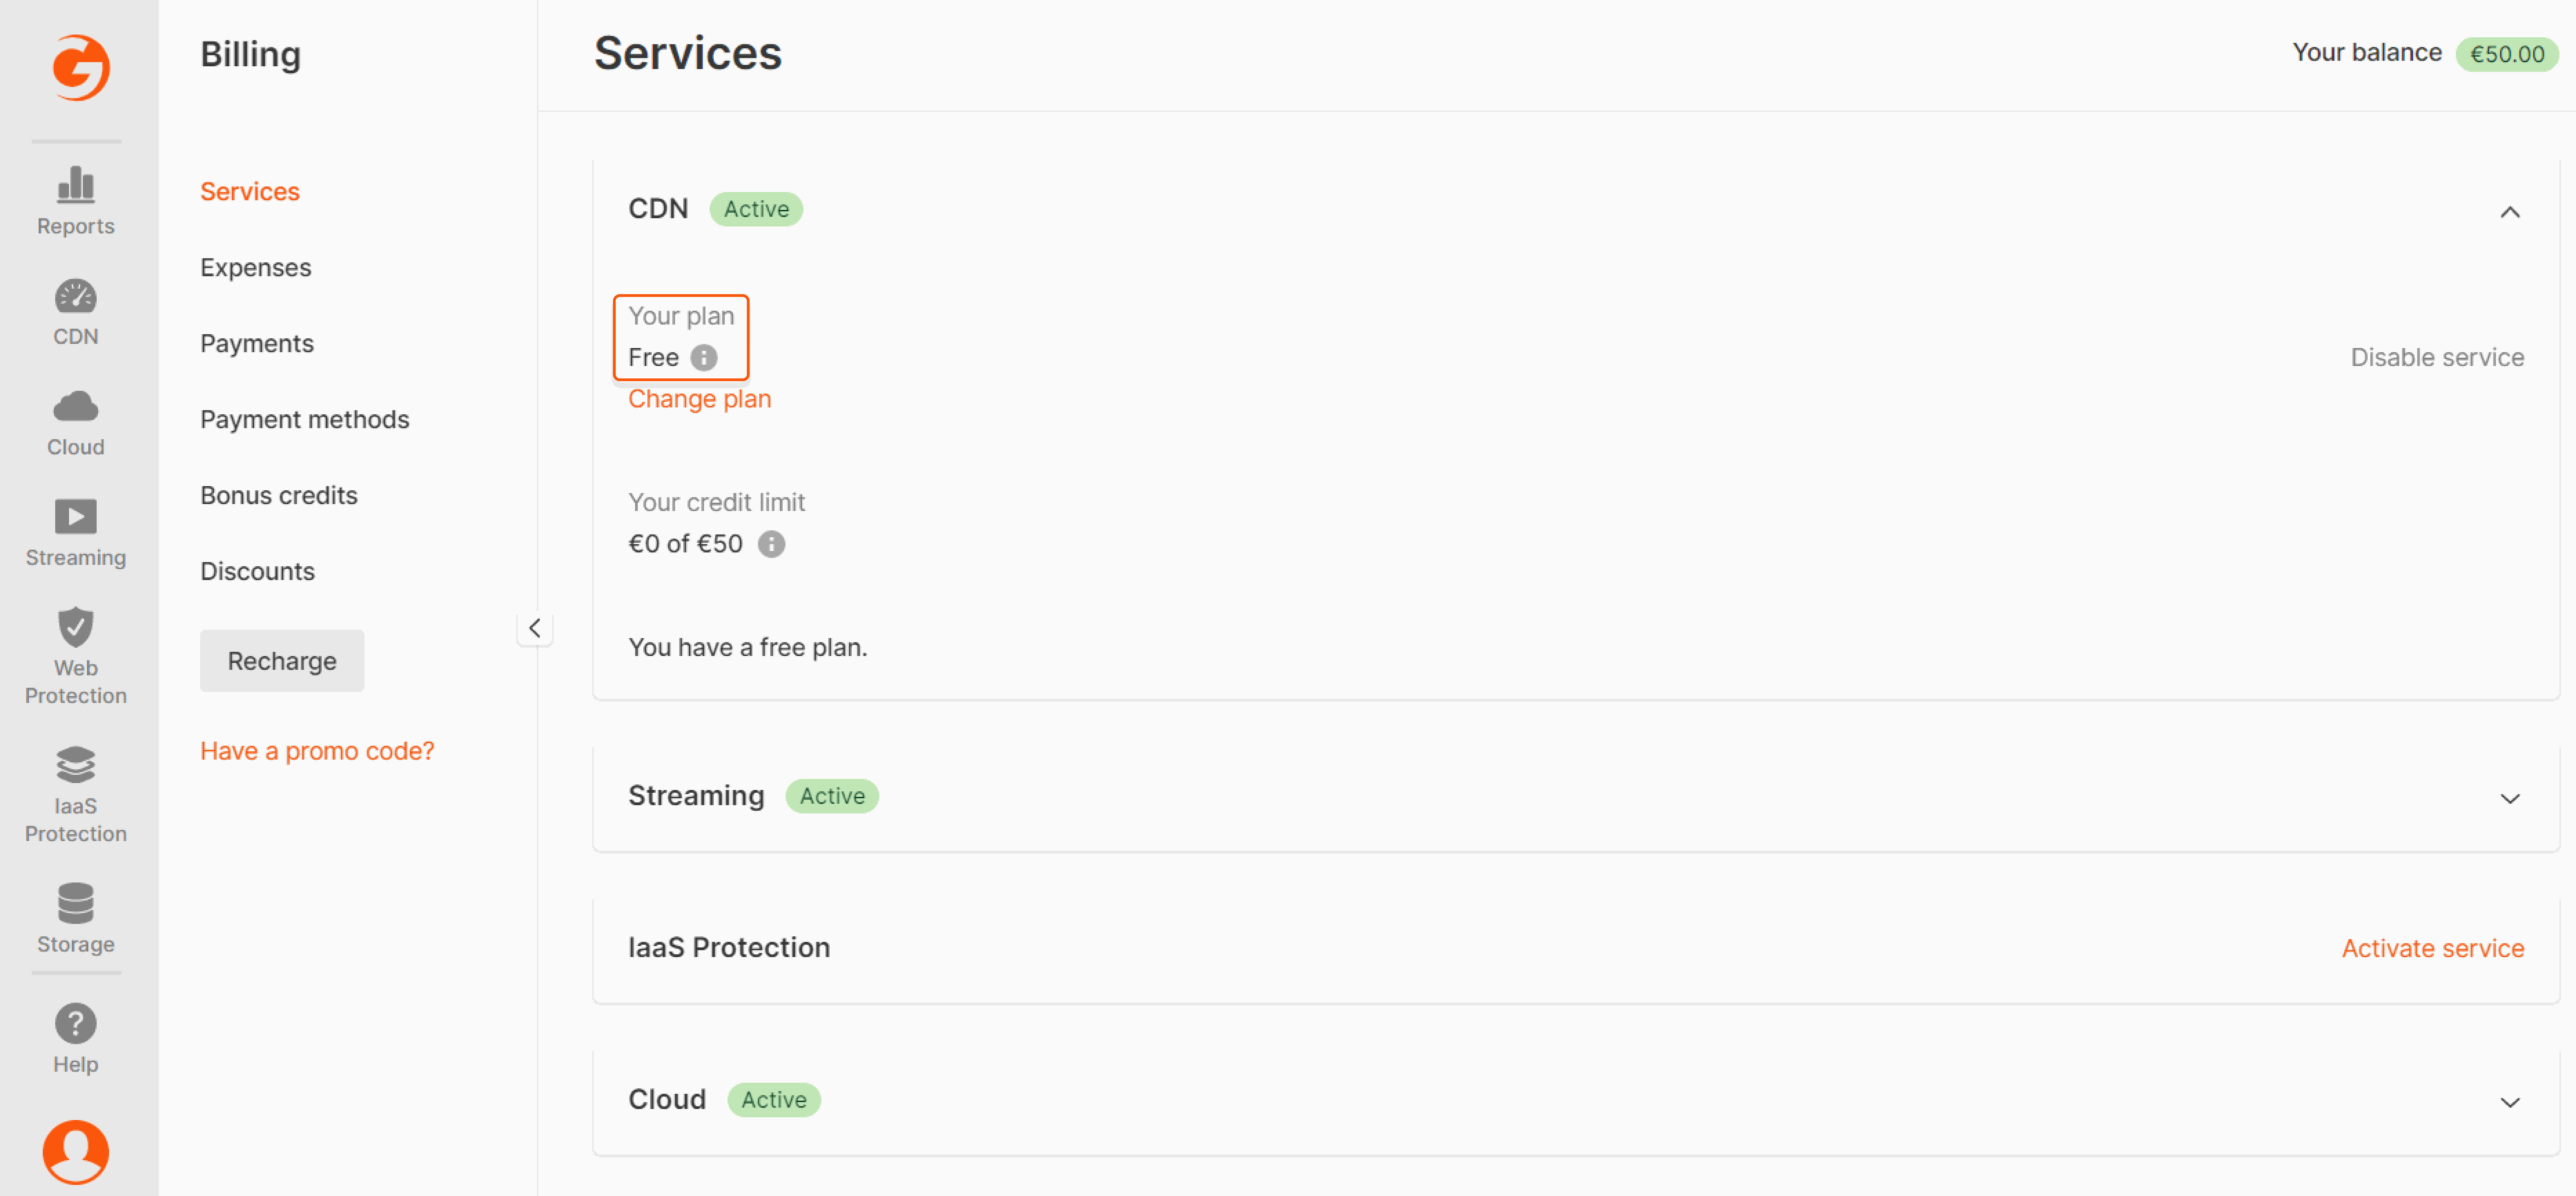
Task: Open the Streaming play icon in sidebar
Action: tap(76, 517)
